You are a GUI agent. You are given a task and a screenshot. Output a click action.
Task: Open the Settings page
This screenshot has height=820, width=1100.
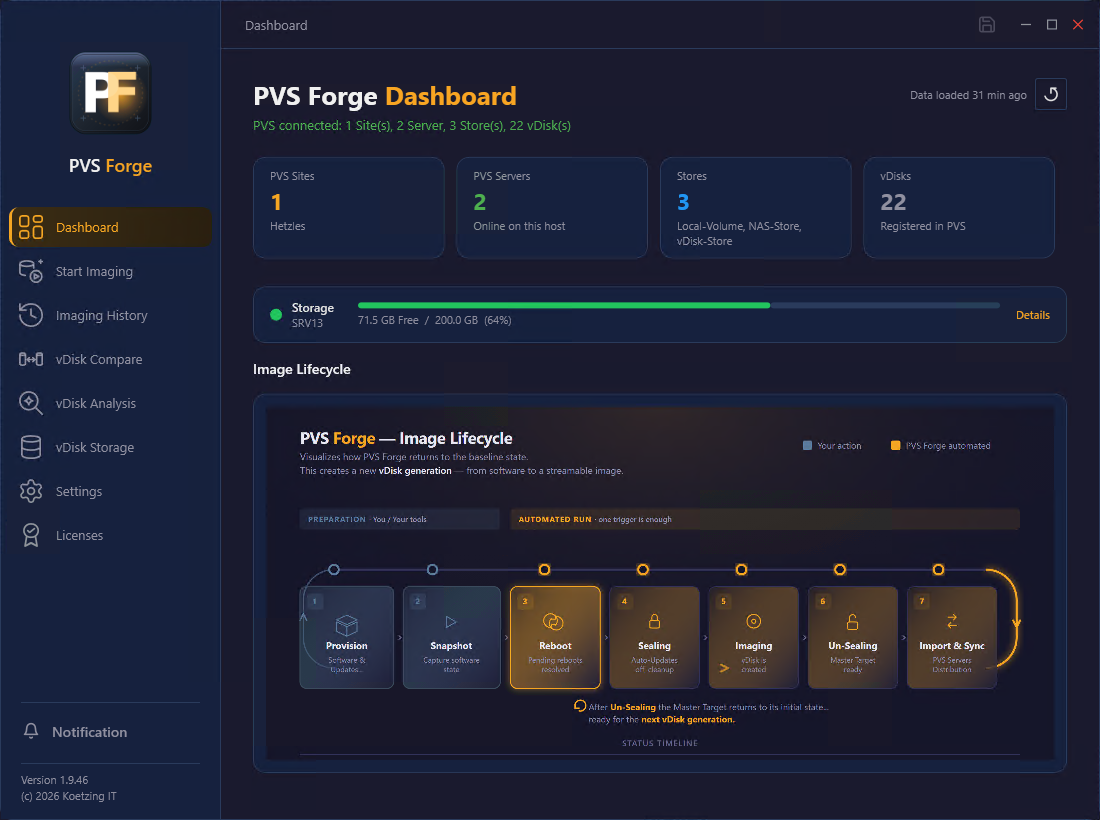coord(110,491)
